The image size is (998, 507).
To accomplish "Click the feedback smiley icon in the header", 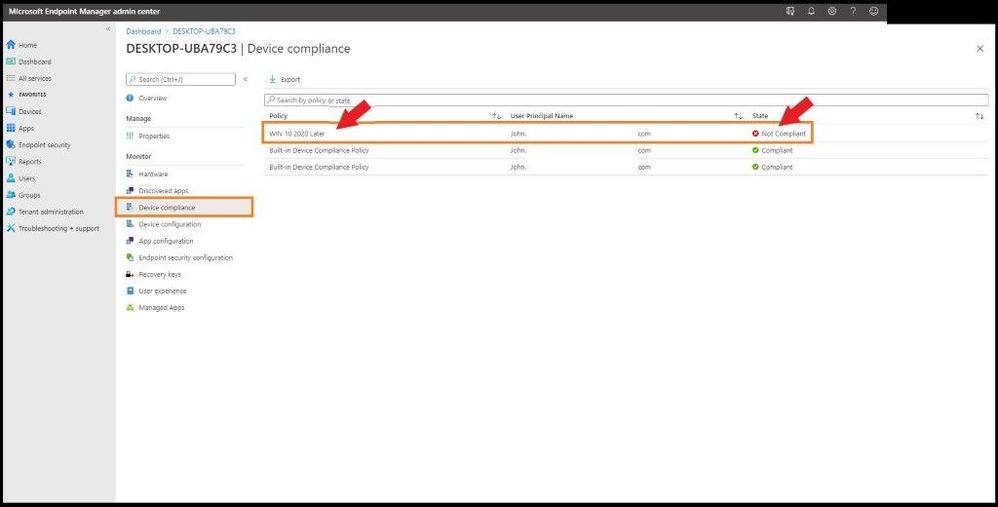I will [x=874, y=11].
